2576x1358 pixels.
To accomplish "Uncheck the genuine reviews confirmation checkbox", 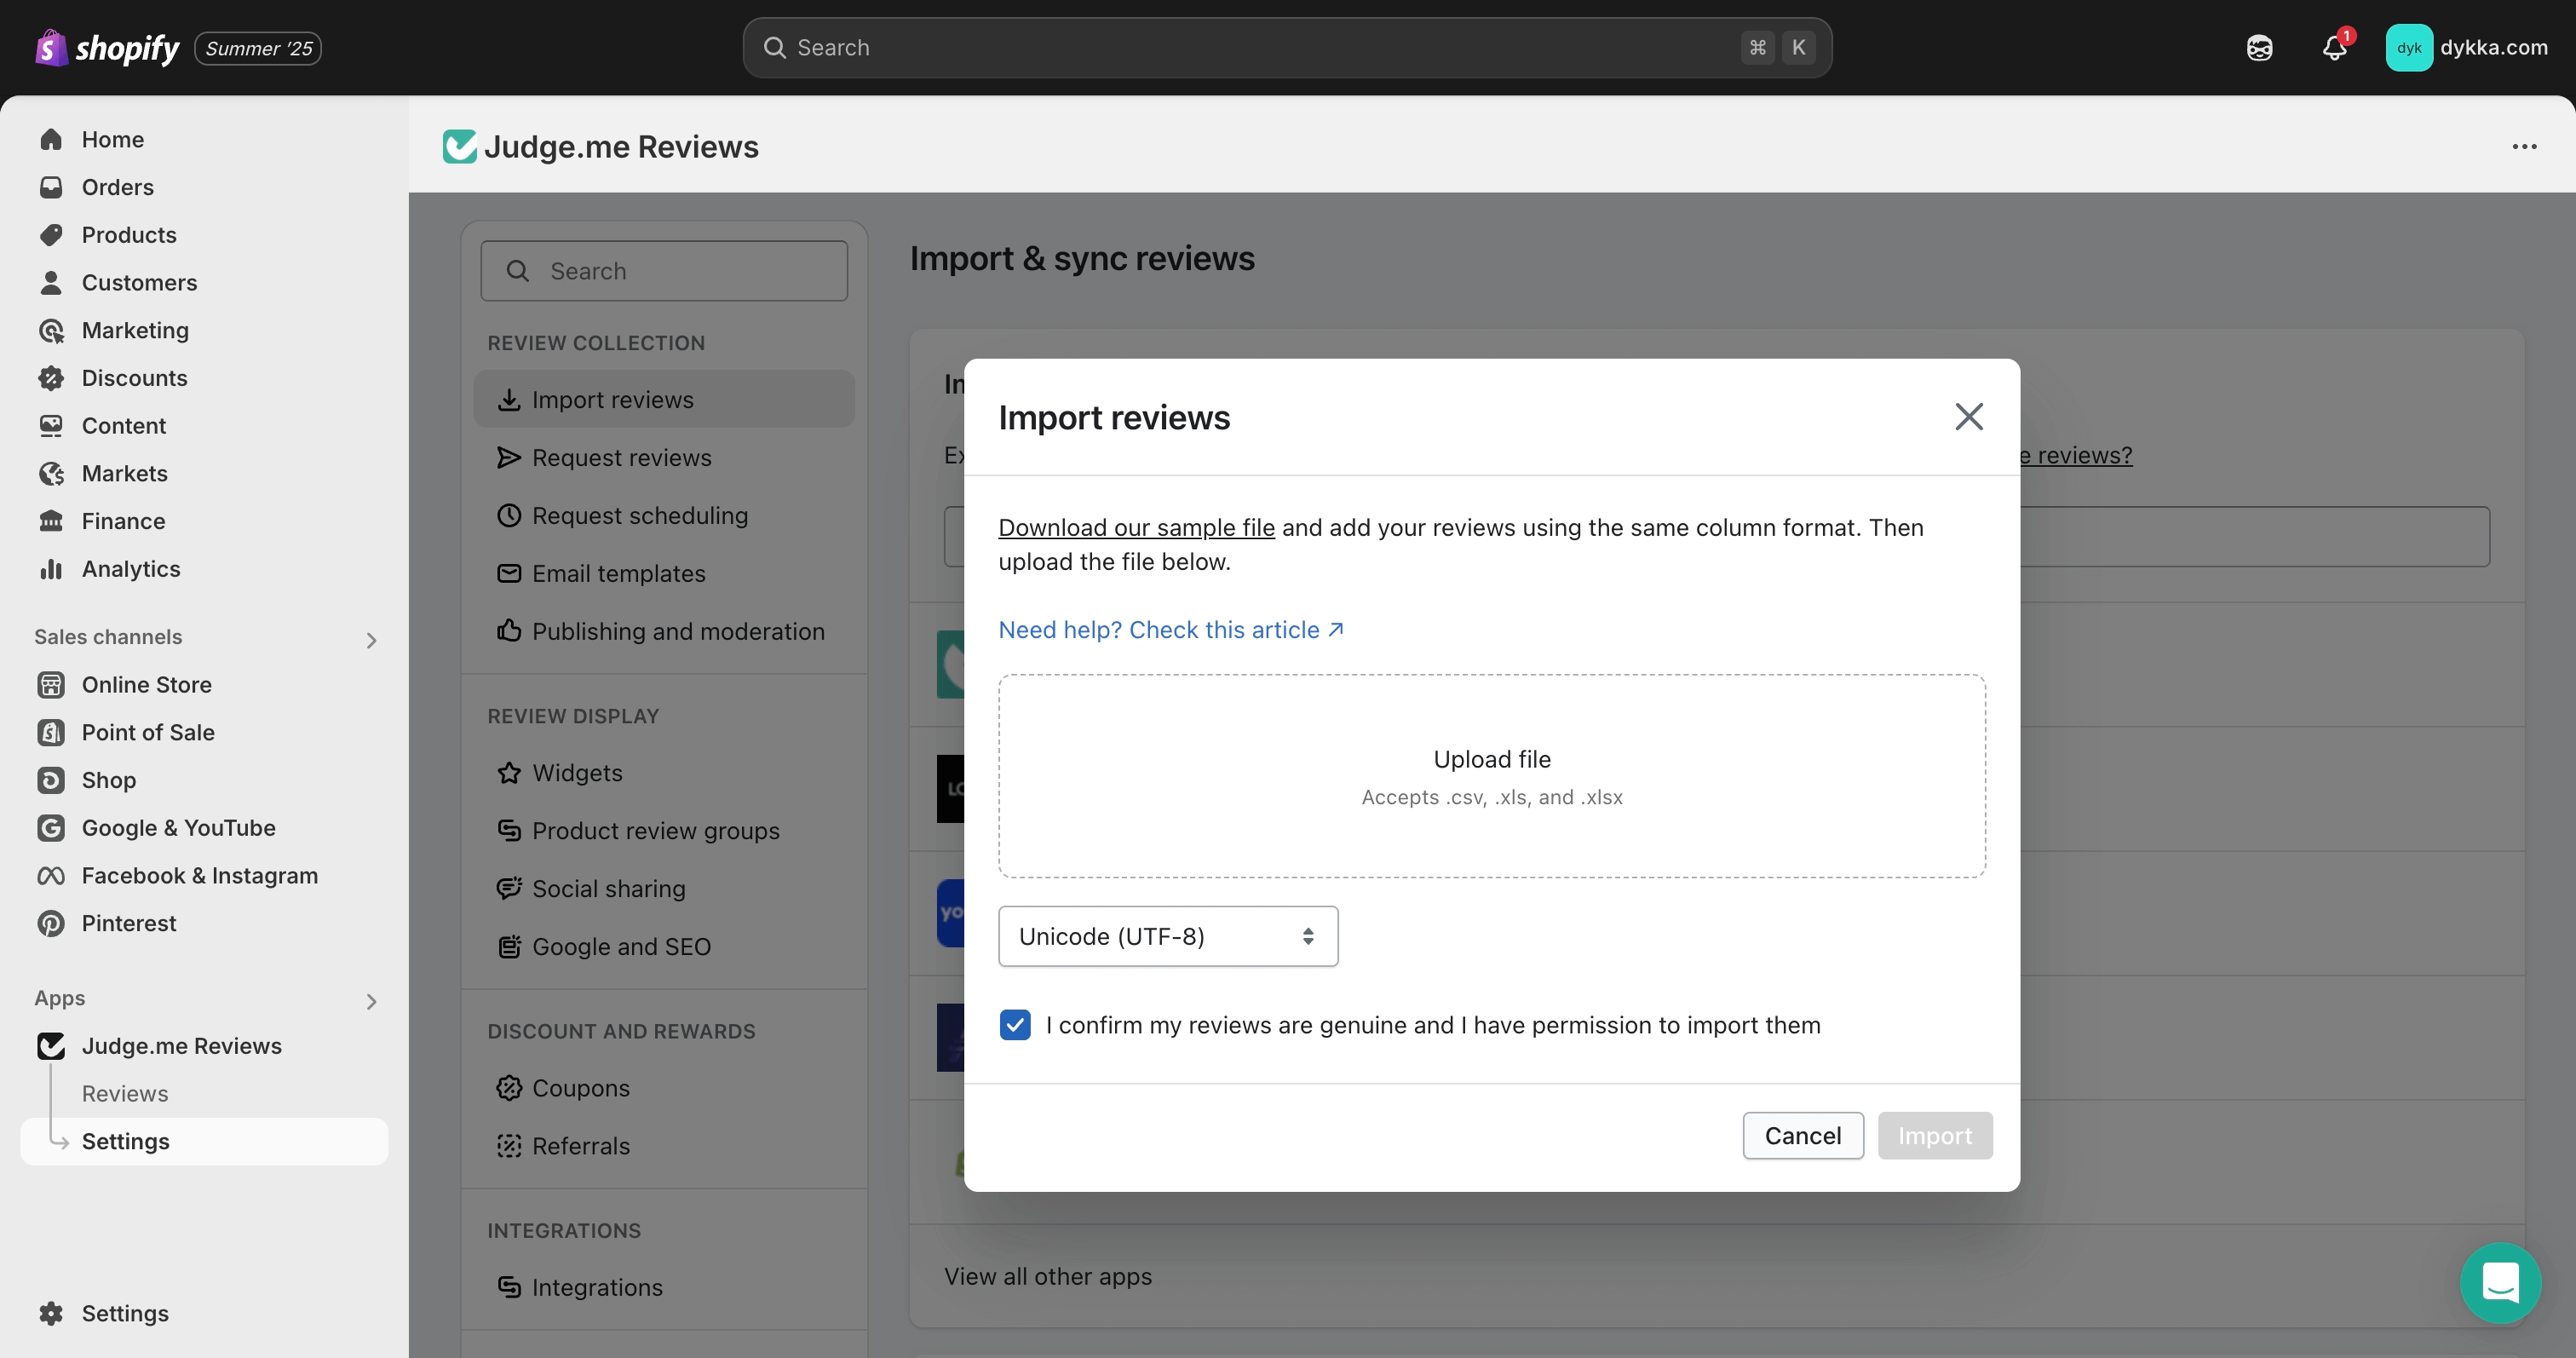I will pyautogui.click(x=1015, y=1025).
